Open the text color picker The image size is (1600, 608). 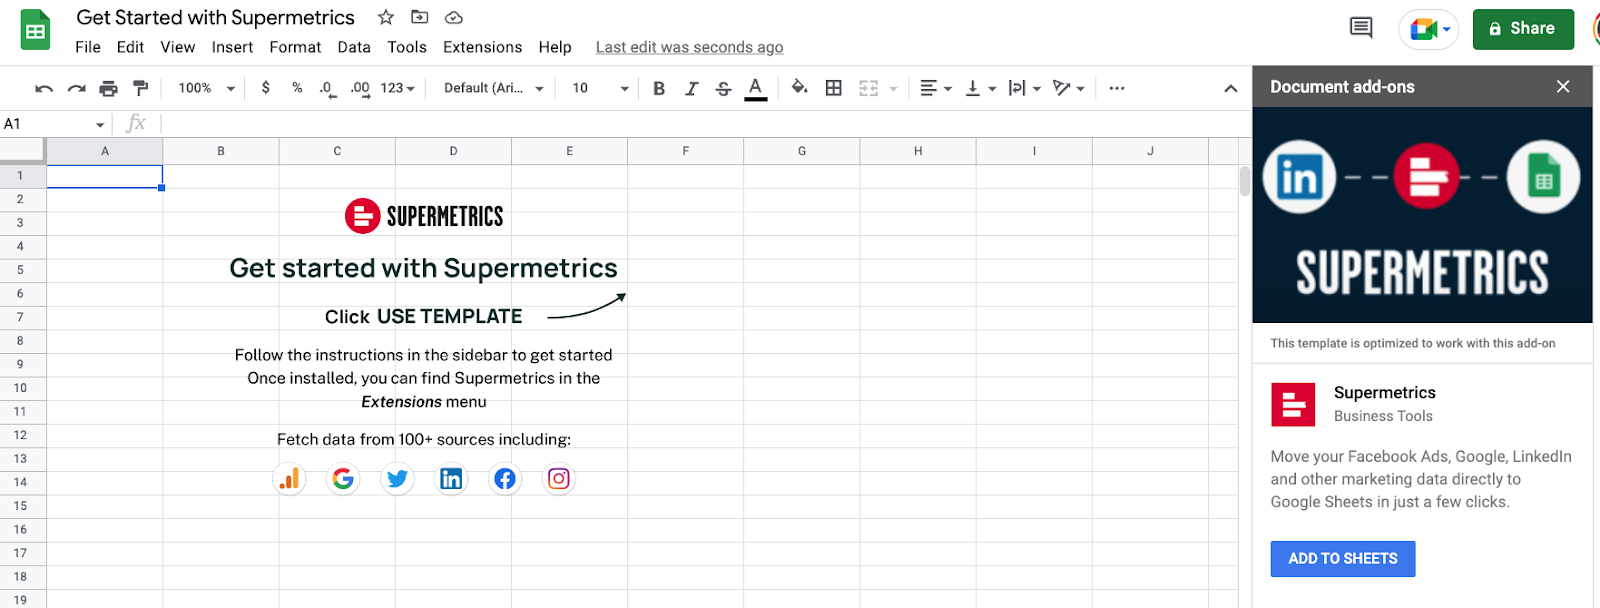click(756, 88)
